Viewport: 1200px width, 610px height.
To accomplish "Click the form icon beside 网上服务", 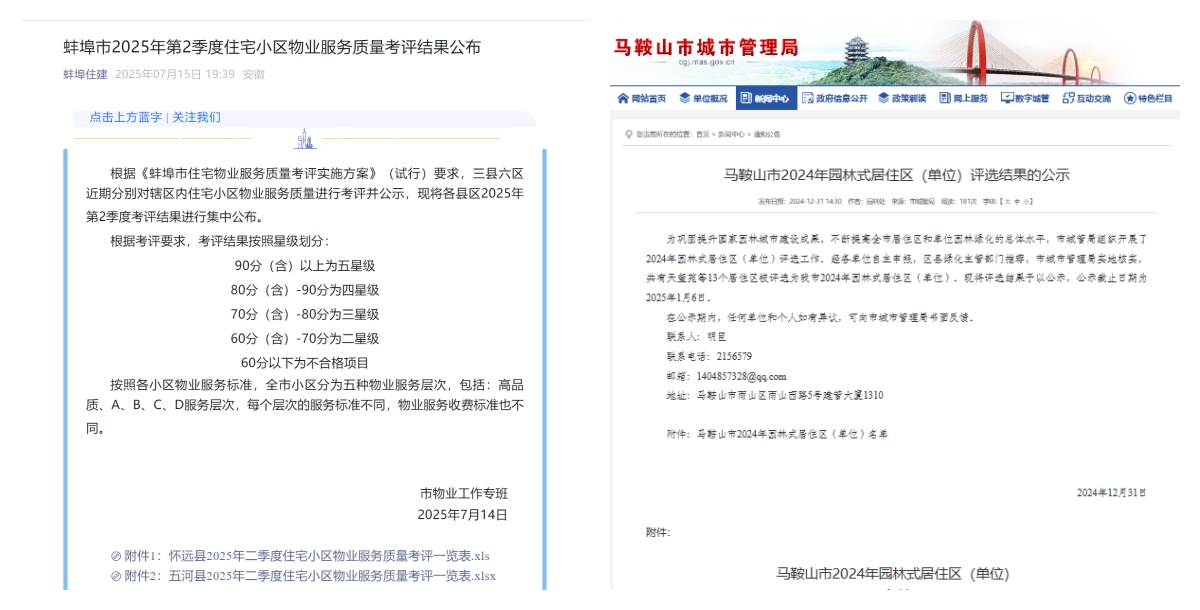I will click(944, 98).
